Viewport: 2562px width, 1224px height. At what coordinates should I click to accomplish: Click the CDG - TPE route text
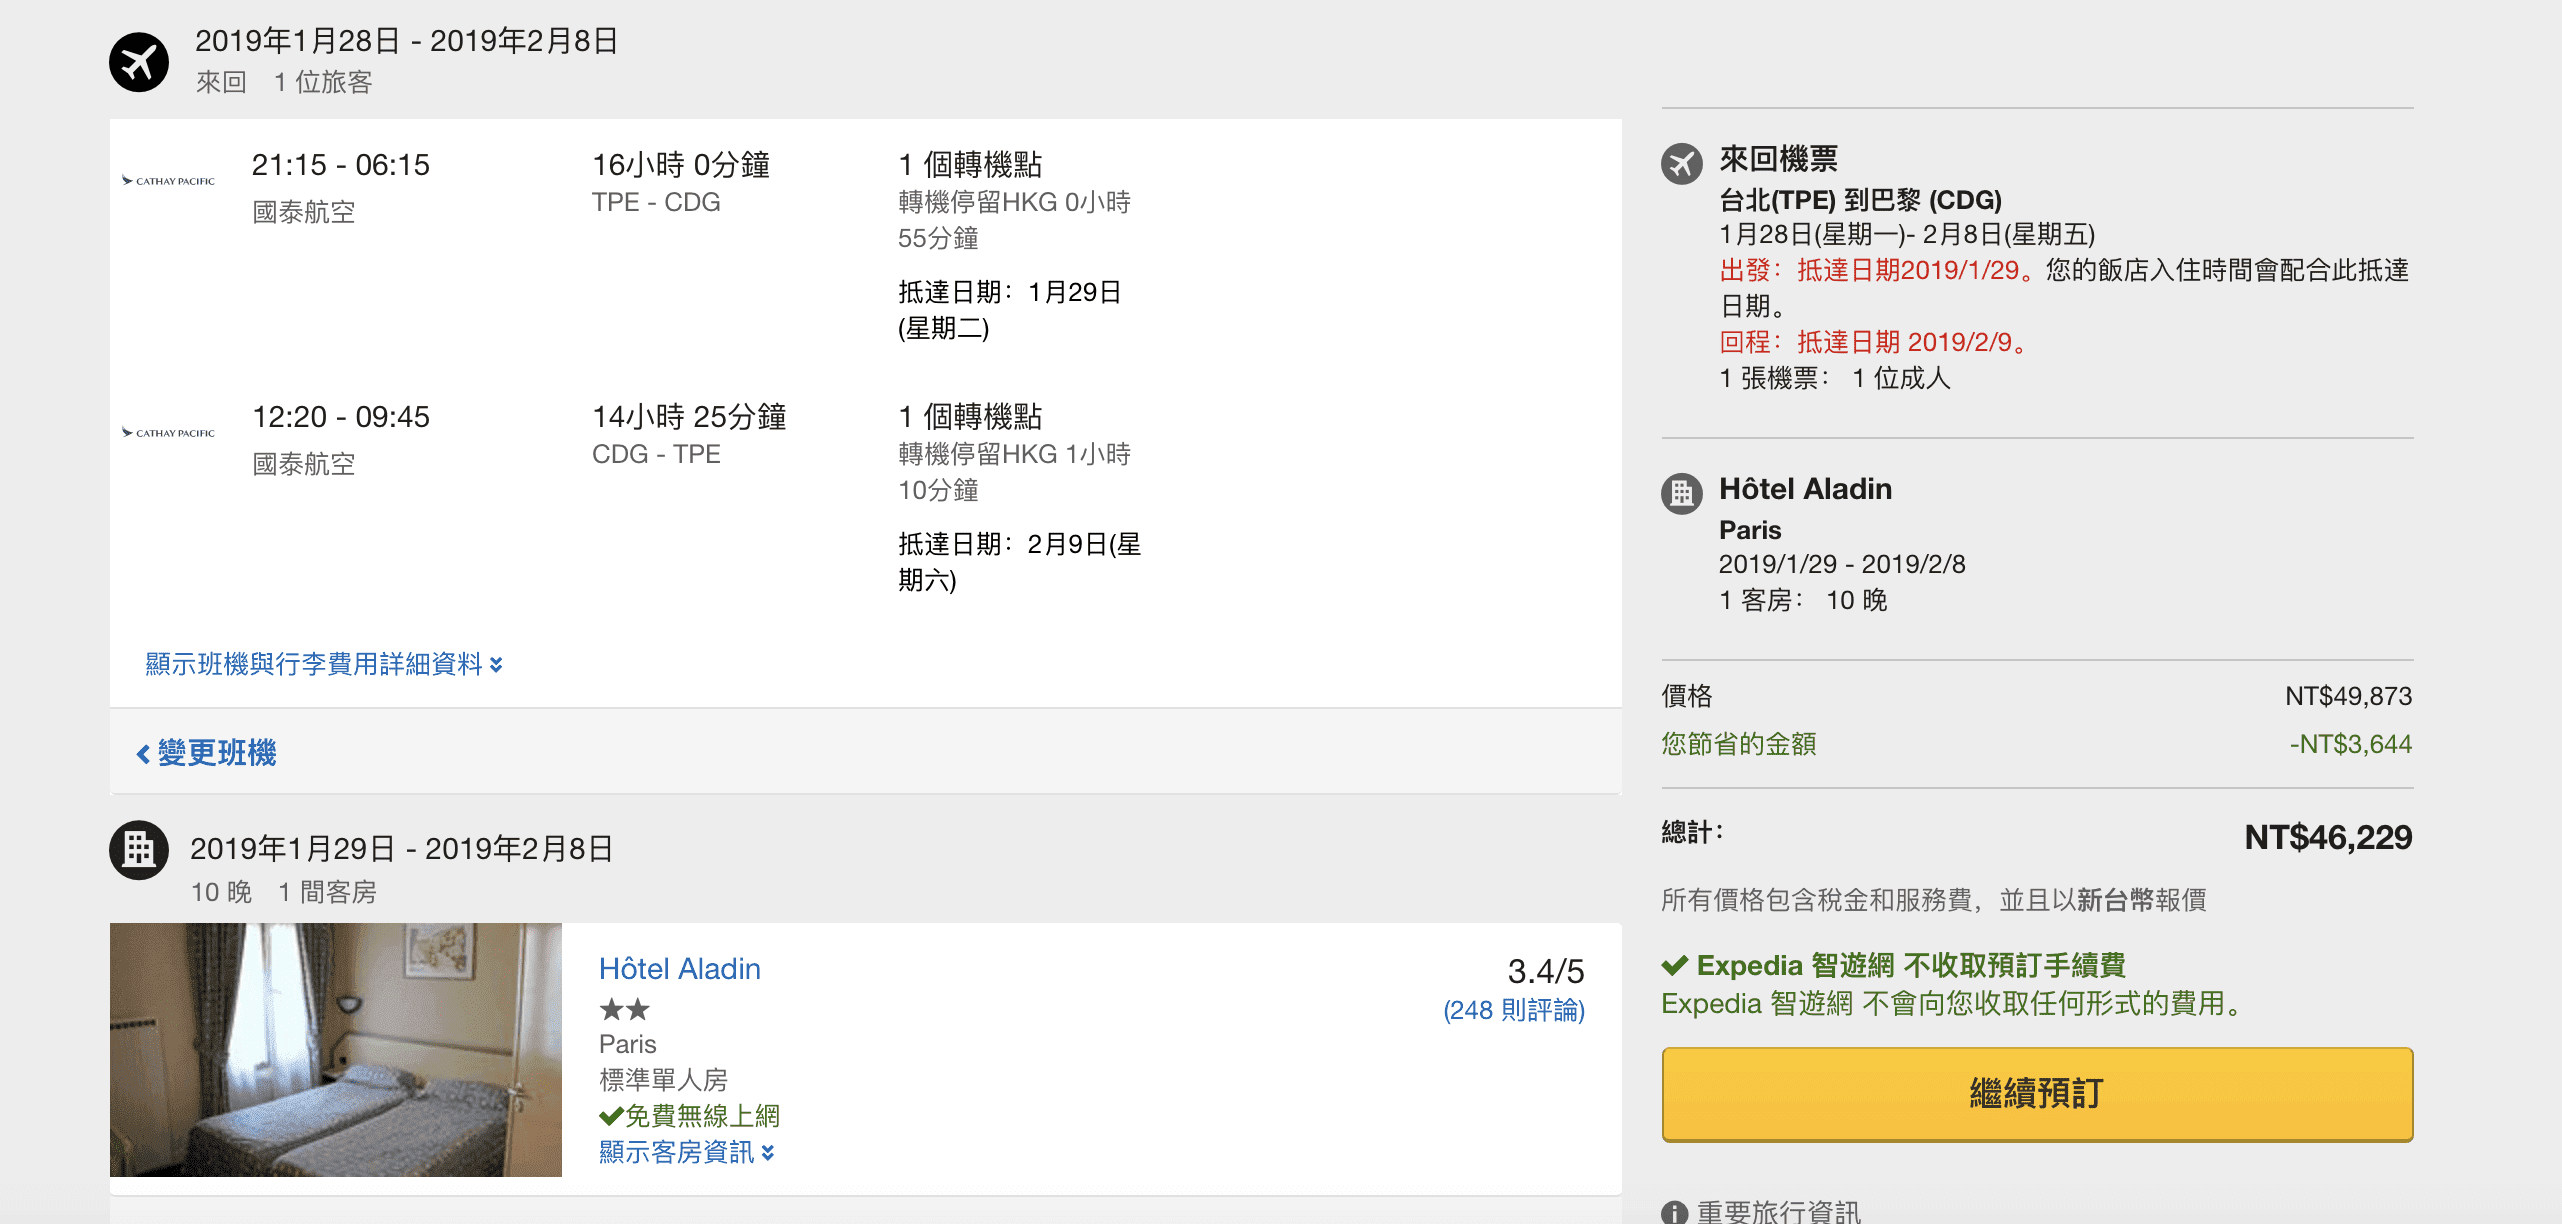pyautogui.click(x=656, y=454)
